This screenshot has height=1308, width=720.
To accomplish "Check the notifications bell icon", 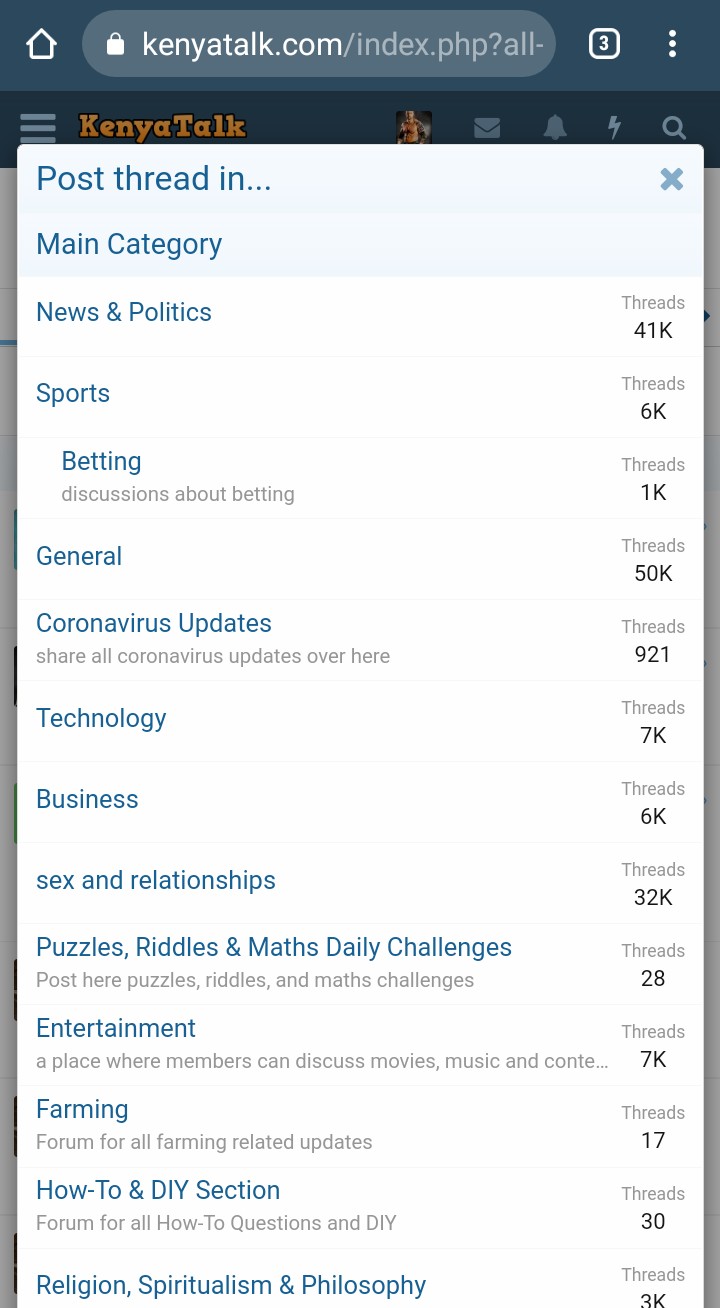I will coord(555,127).
